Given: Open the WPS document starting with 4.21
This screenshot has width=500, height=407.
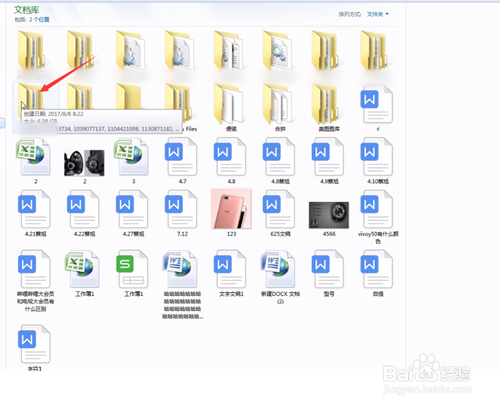Looking at the screenshot, I should pos(35,213).
